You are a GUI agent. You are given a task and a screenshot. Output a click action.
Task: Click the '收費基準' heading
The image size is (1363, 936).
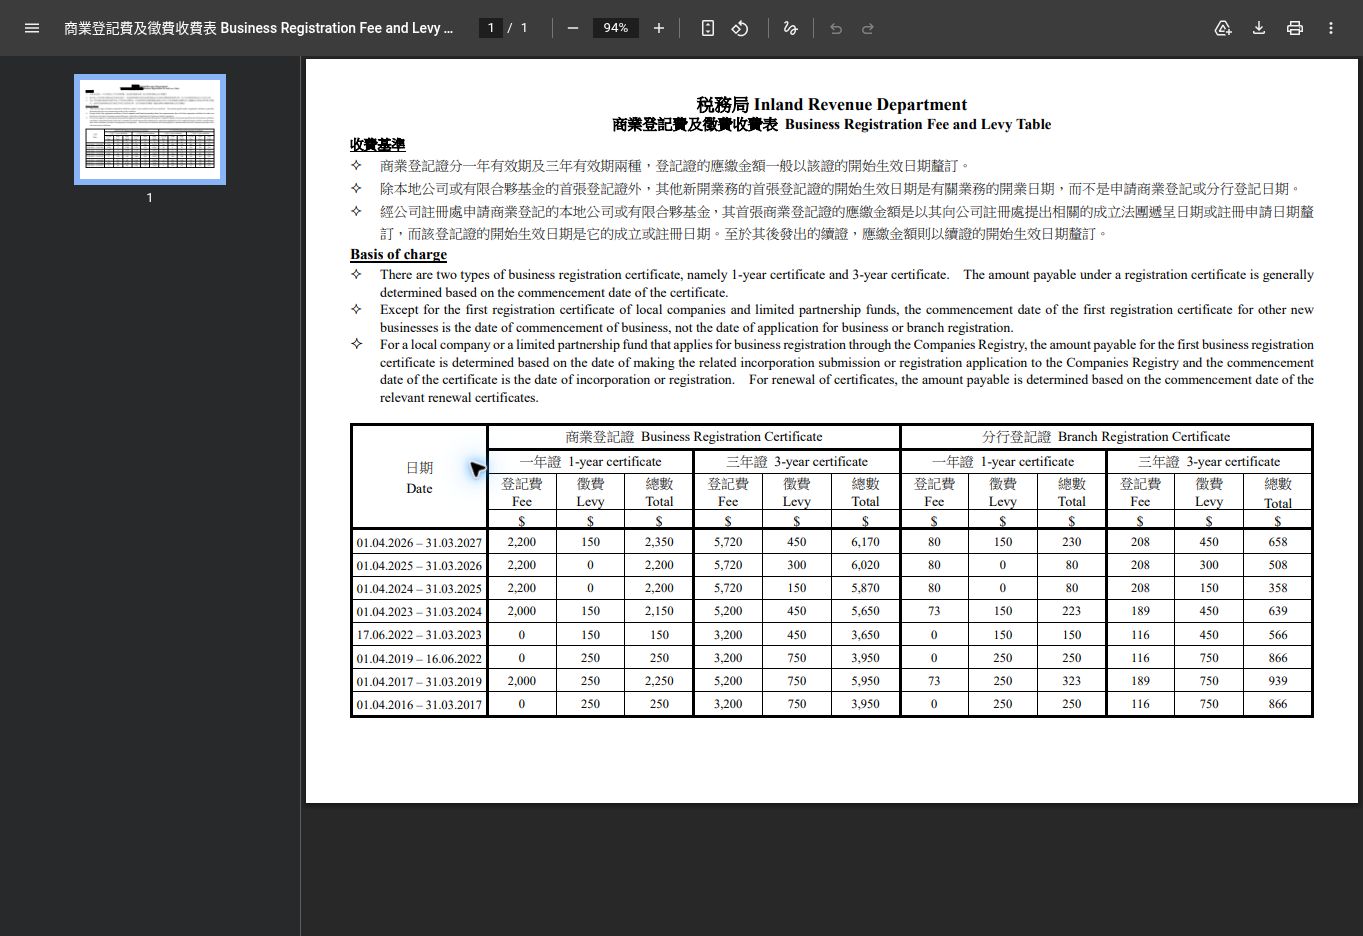(377, 144)
